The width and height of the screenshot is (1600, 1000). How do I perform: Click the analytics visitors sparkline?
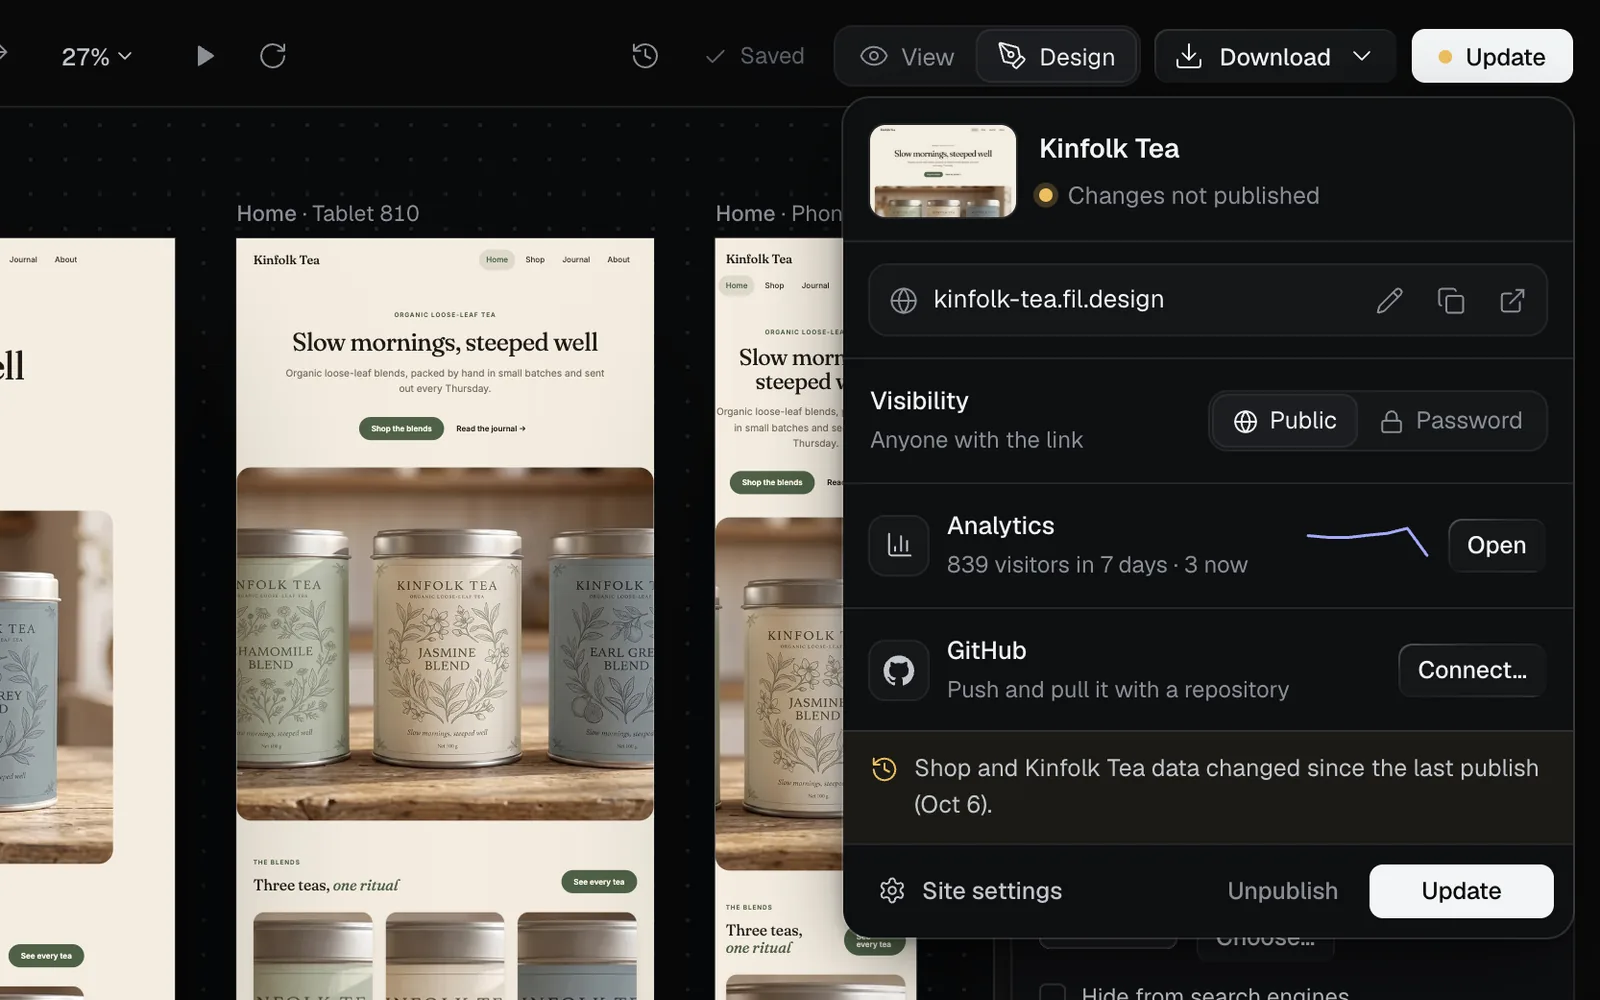tap(1367, 541)
